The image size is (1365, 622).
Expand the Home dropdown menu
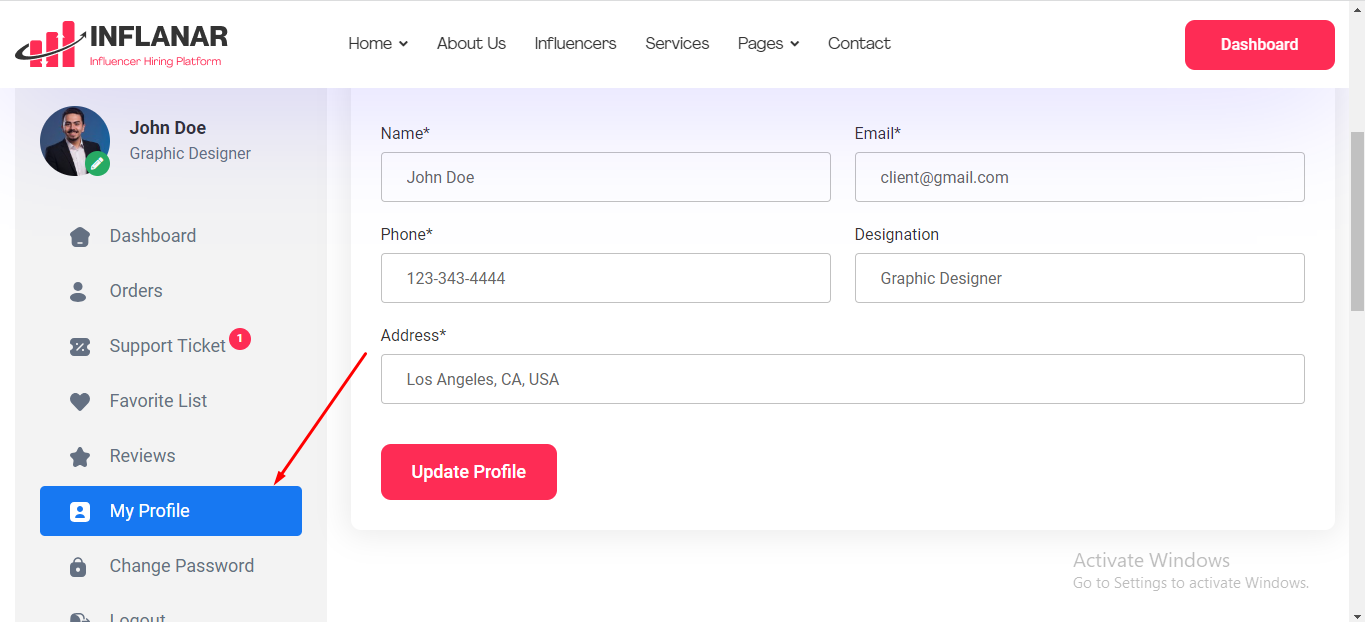[377, 44]
